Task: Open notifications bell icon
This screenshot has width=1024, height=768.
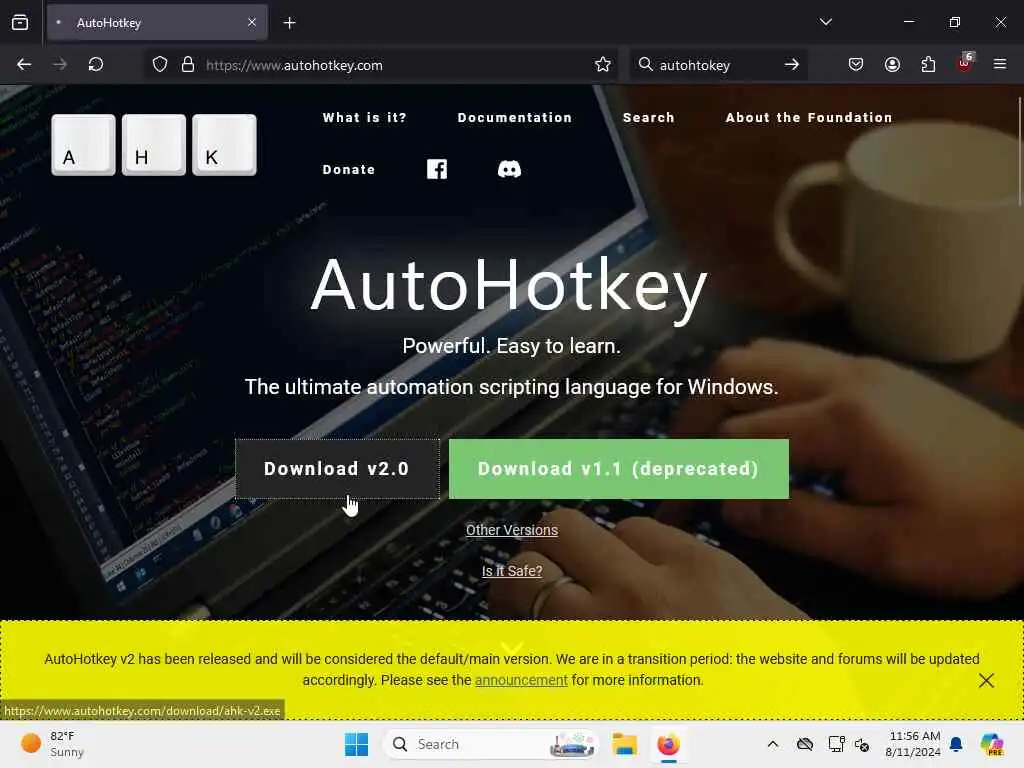Action: (x=956, y=744)
